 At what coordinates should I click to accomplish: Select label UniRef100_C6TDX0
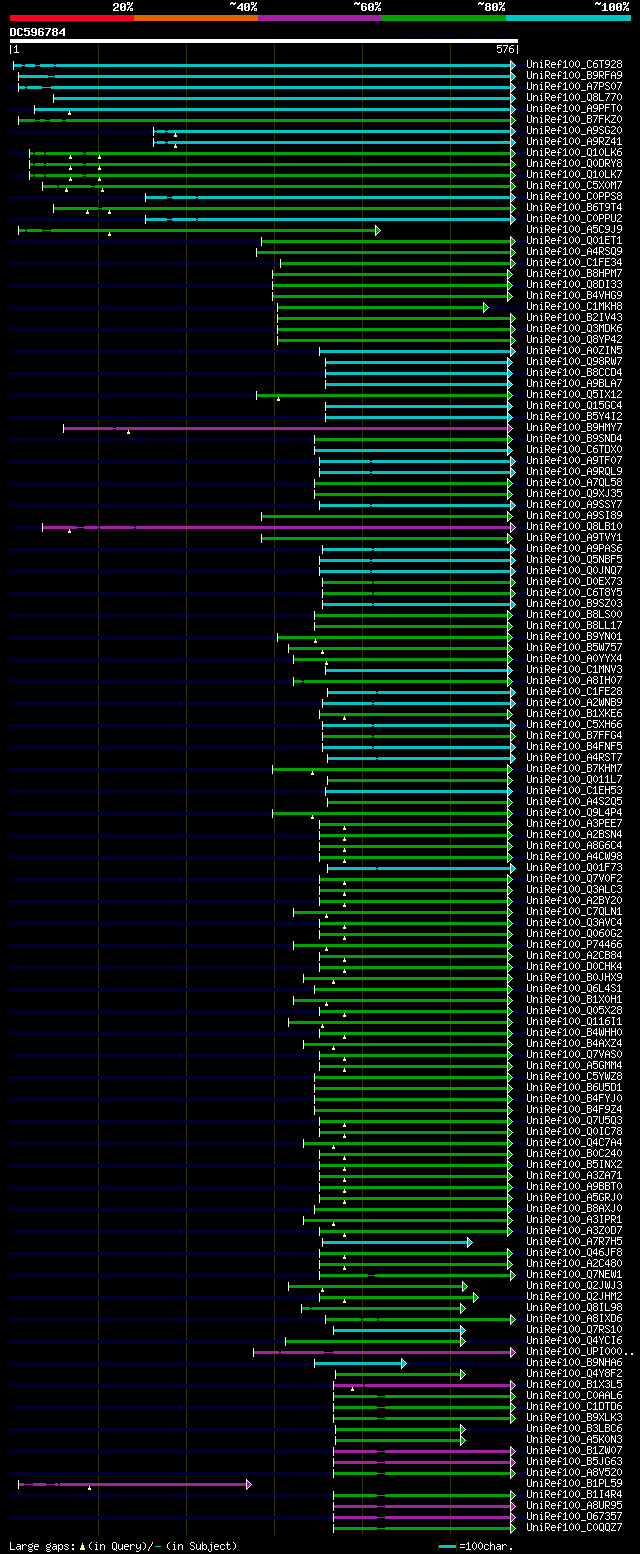click(x=574, y=450)
